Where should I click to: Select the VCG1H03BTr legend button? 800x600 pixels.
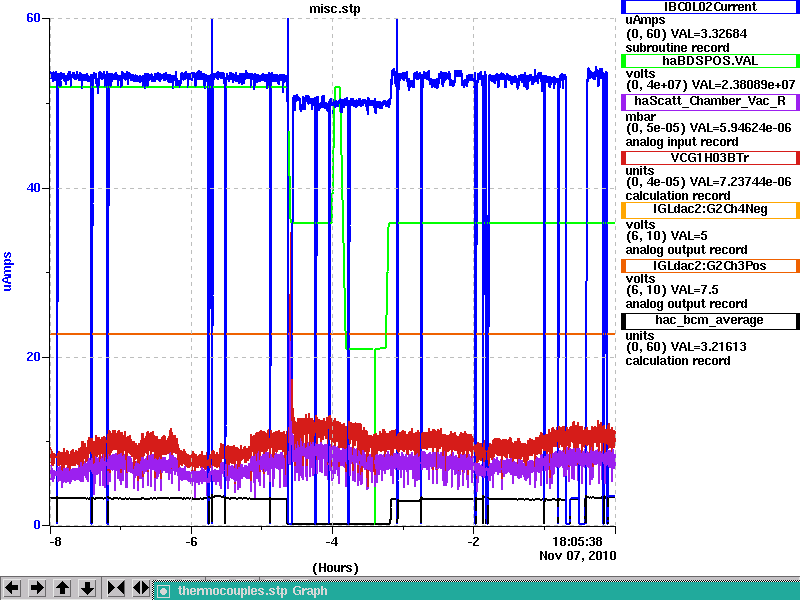point(710,158)
